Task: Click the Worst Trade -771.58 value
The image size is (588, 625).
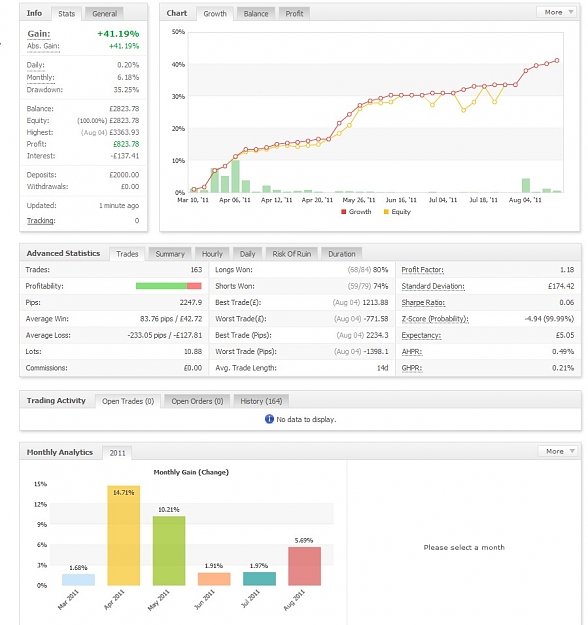Action: tap(376, 319)
